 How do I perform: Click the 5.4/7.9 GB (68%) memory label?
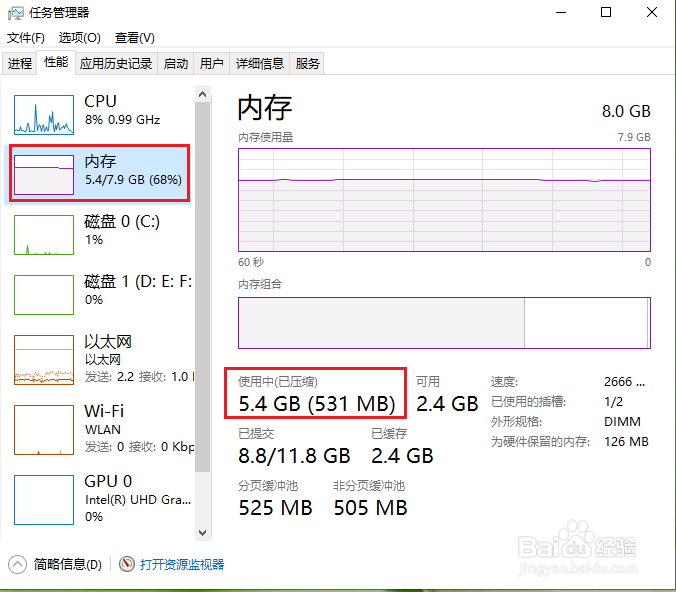[133, 180]
